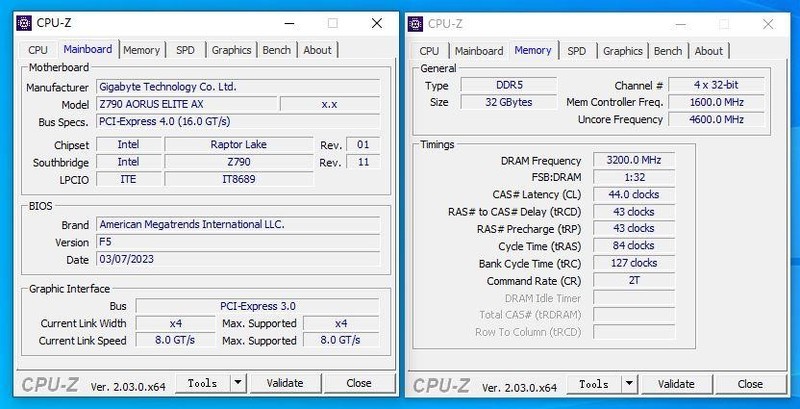
Task: Click Current Link Width x4 field
Action: 176,323
